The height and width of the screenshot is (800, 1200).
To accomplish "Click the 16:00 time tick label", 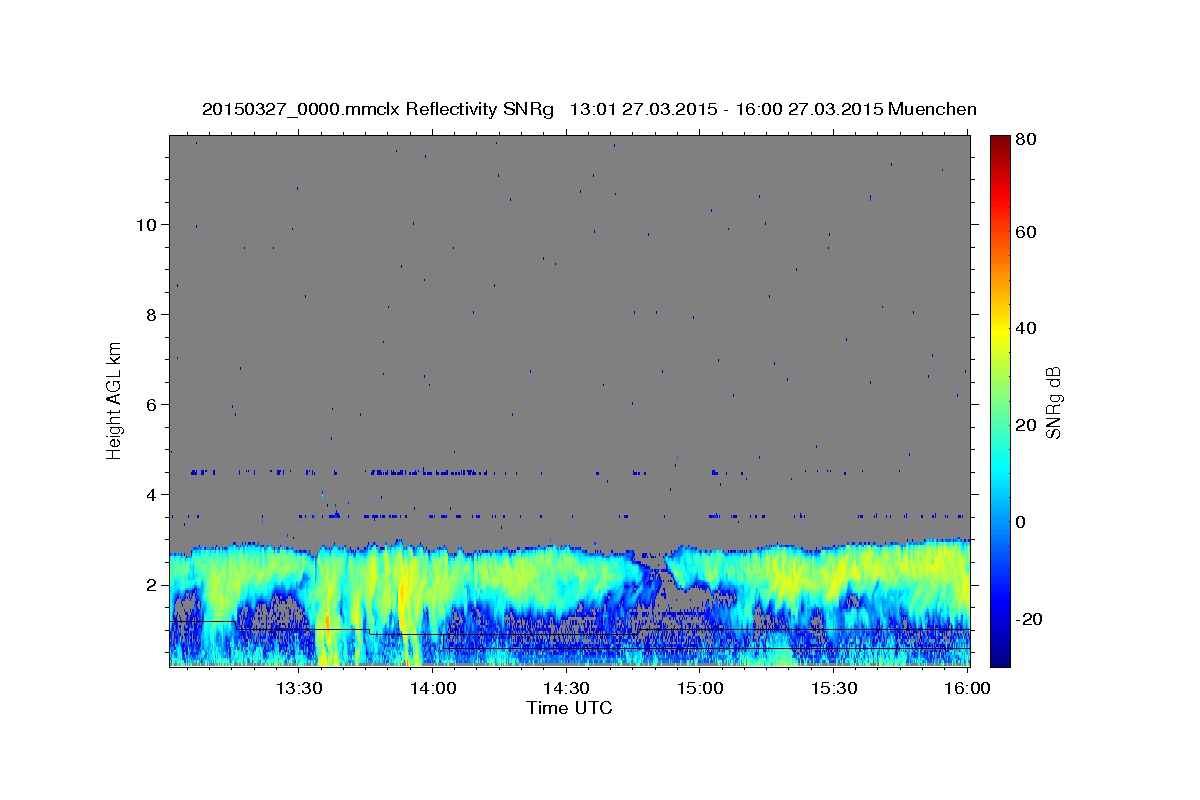I will point(967,688).
